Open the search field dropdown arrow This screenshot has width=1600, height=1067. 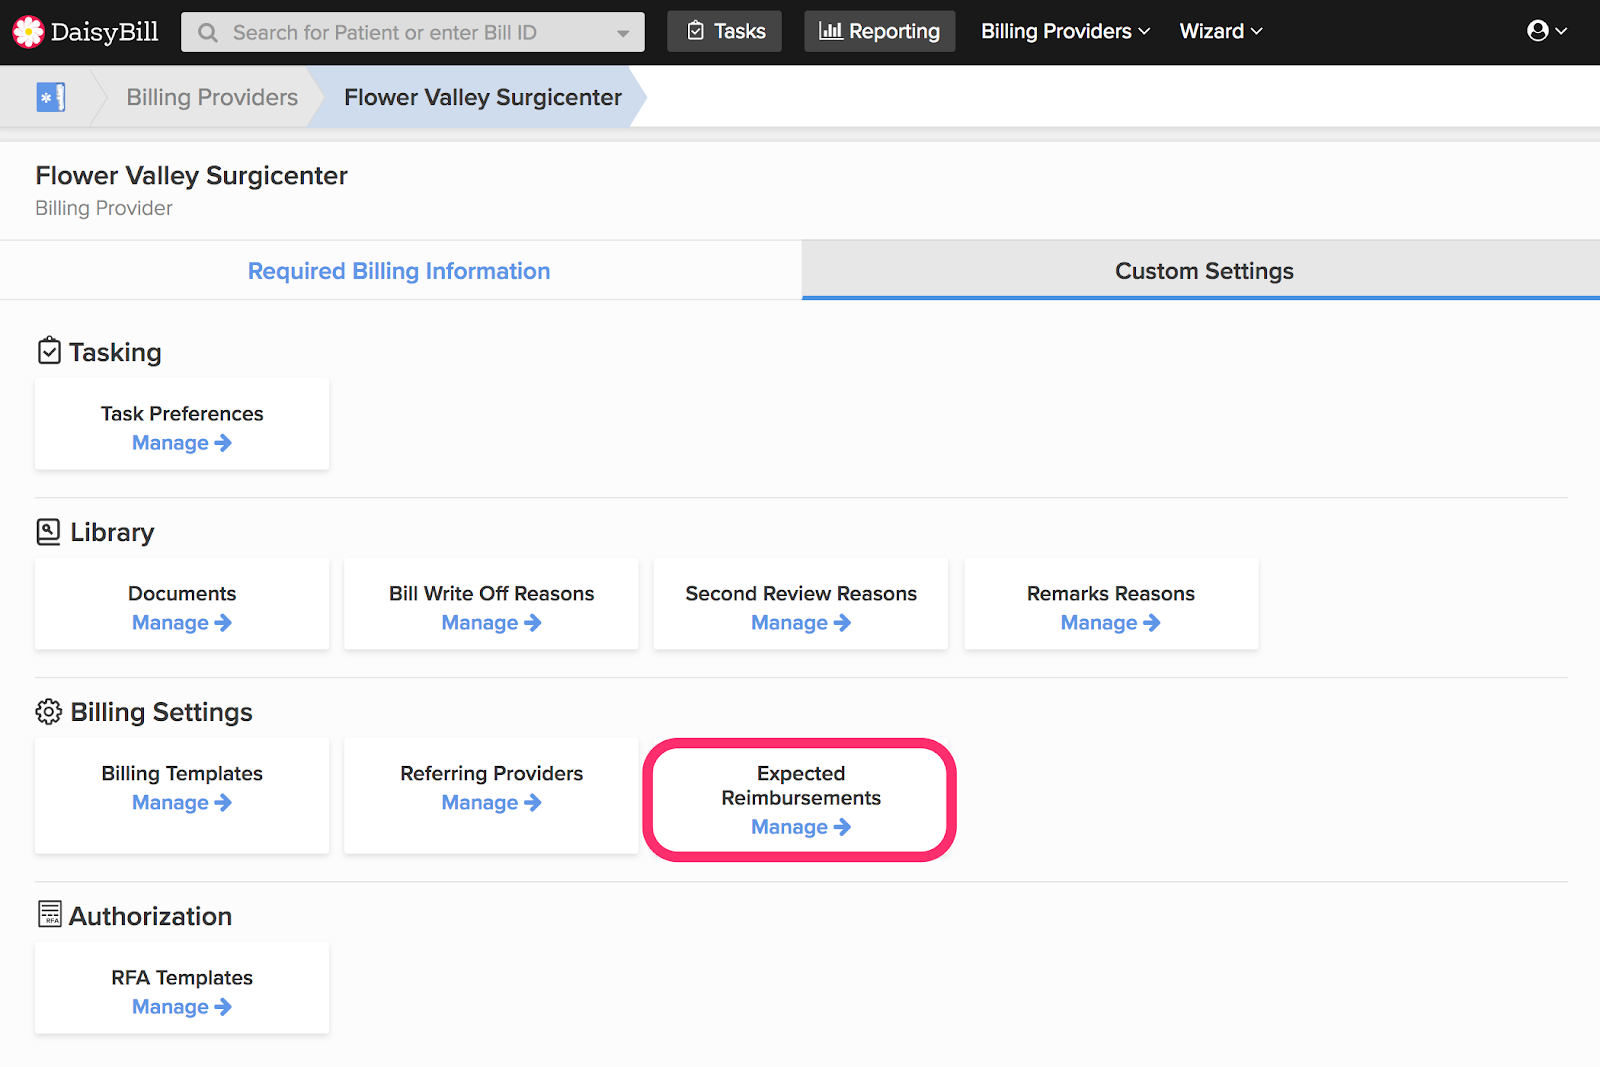point(623,33)
